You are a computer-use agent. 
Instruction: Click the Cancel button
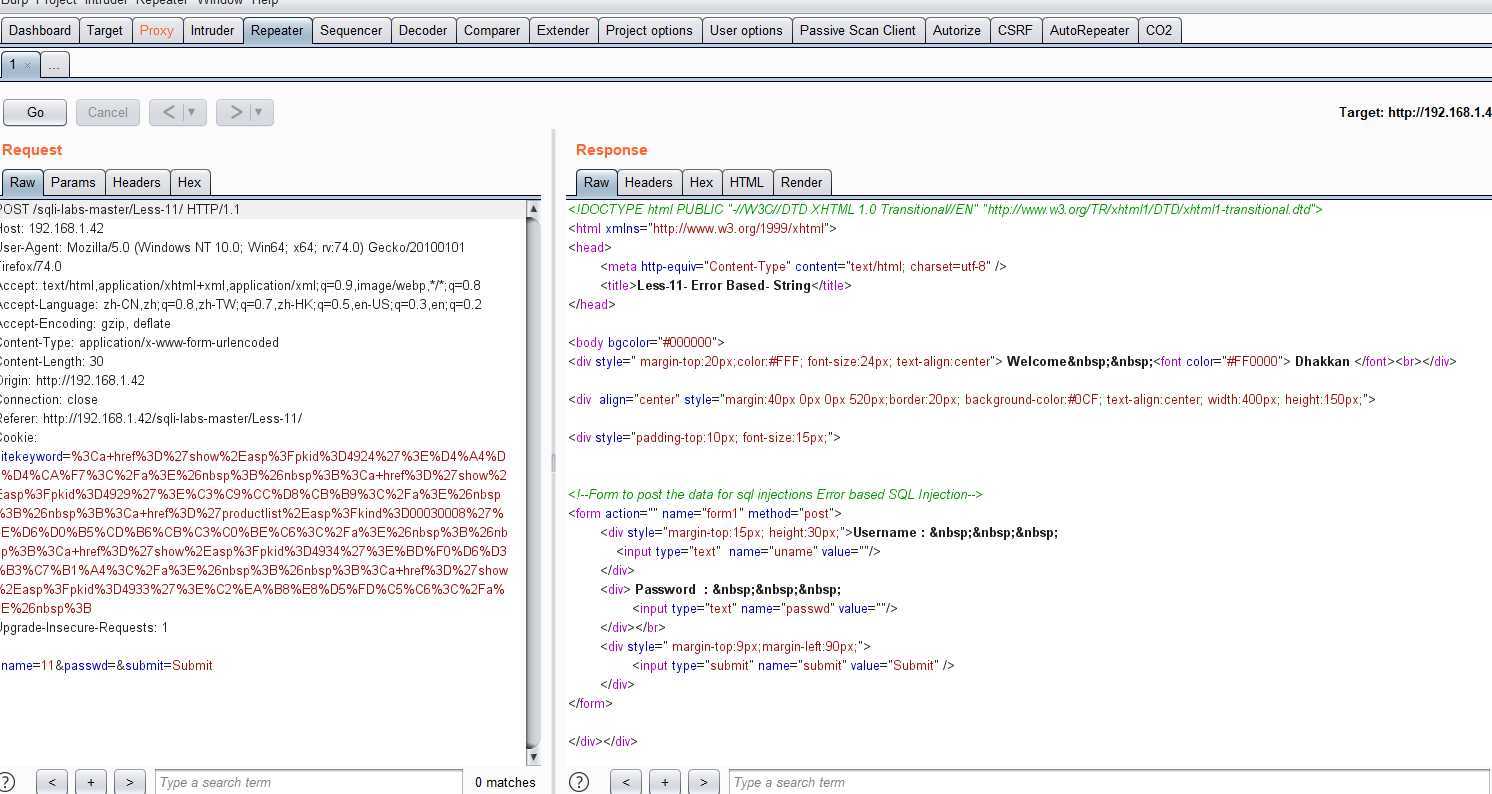click(107, 112)
